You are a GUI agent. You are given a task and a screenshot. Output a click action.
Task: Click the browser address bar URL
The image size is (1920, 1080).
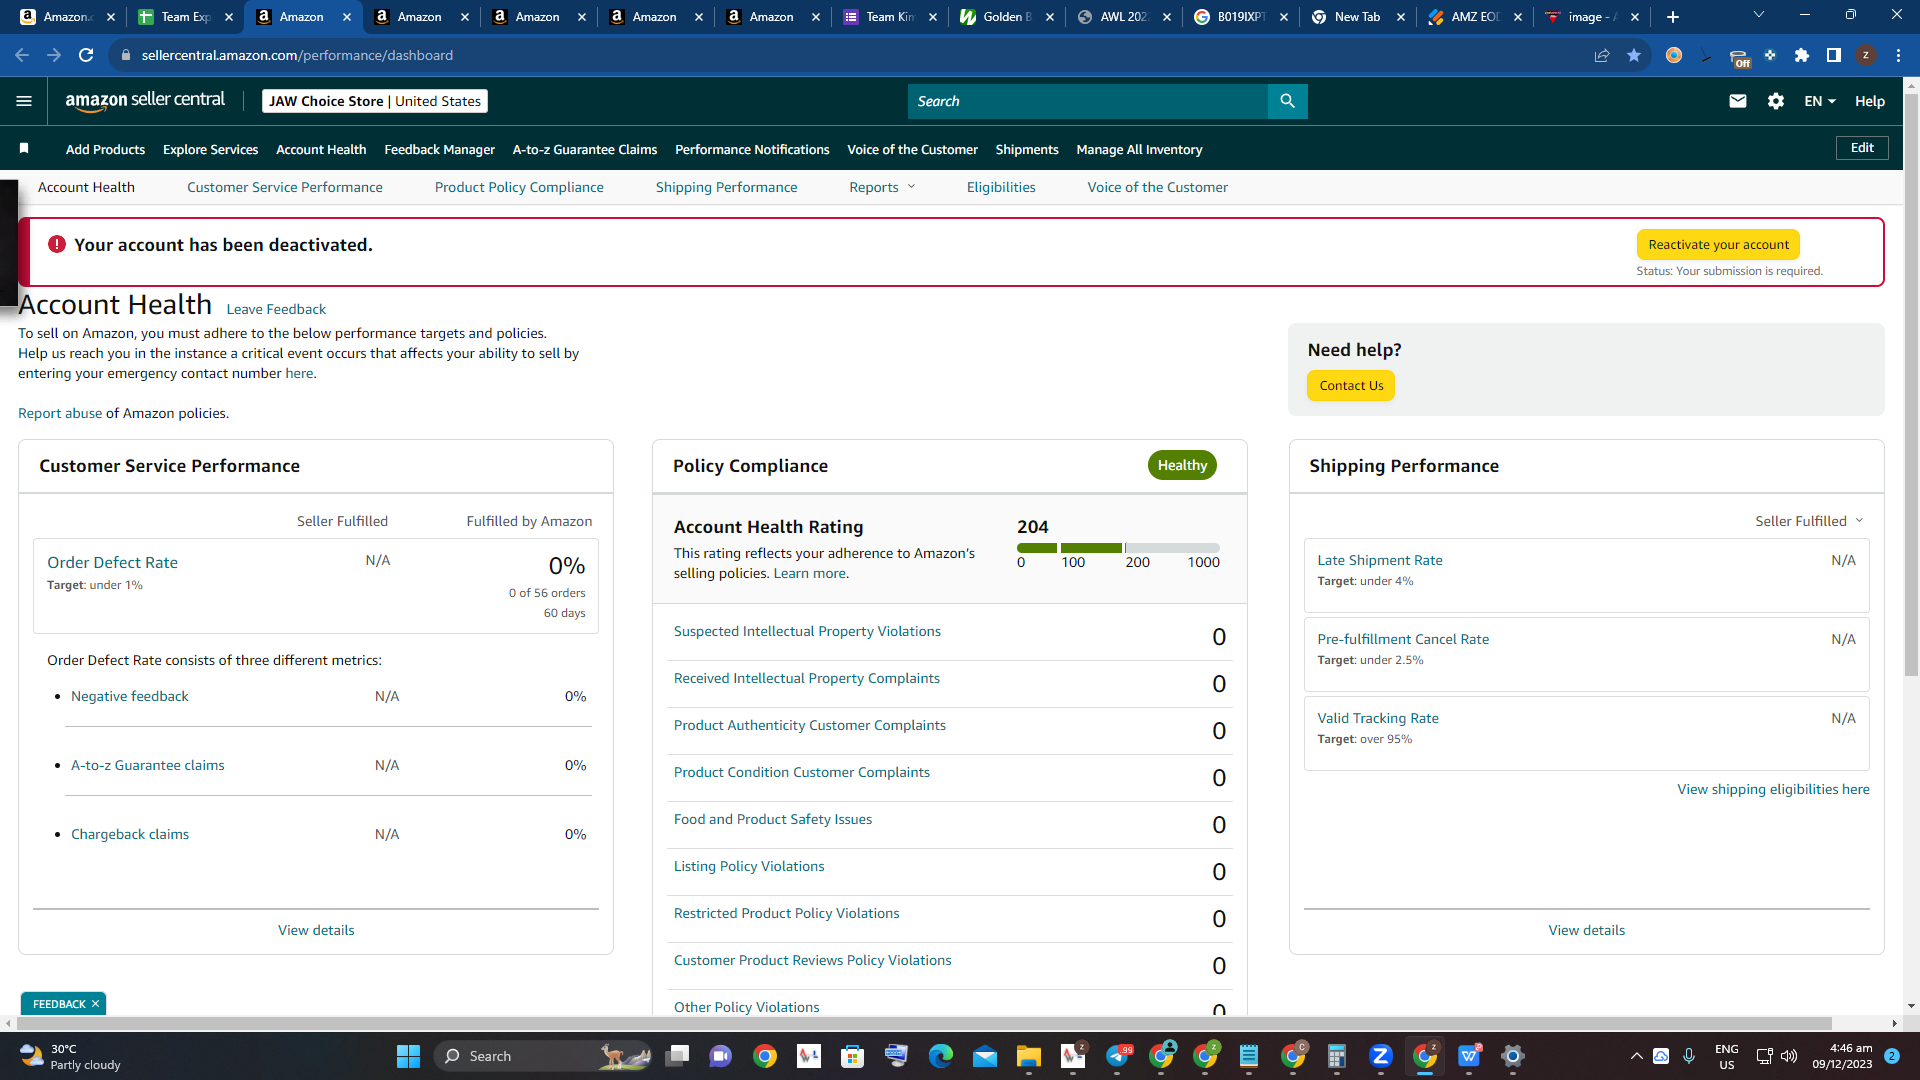pos(297,55)
